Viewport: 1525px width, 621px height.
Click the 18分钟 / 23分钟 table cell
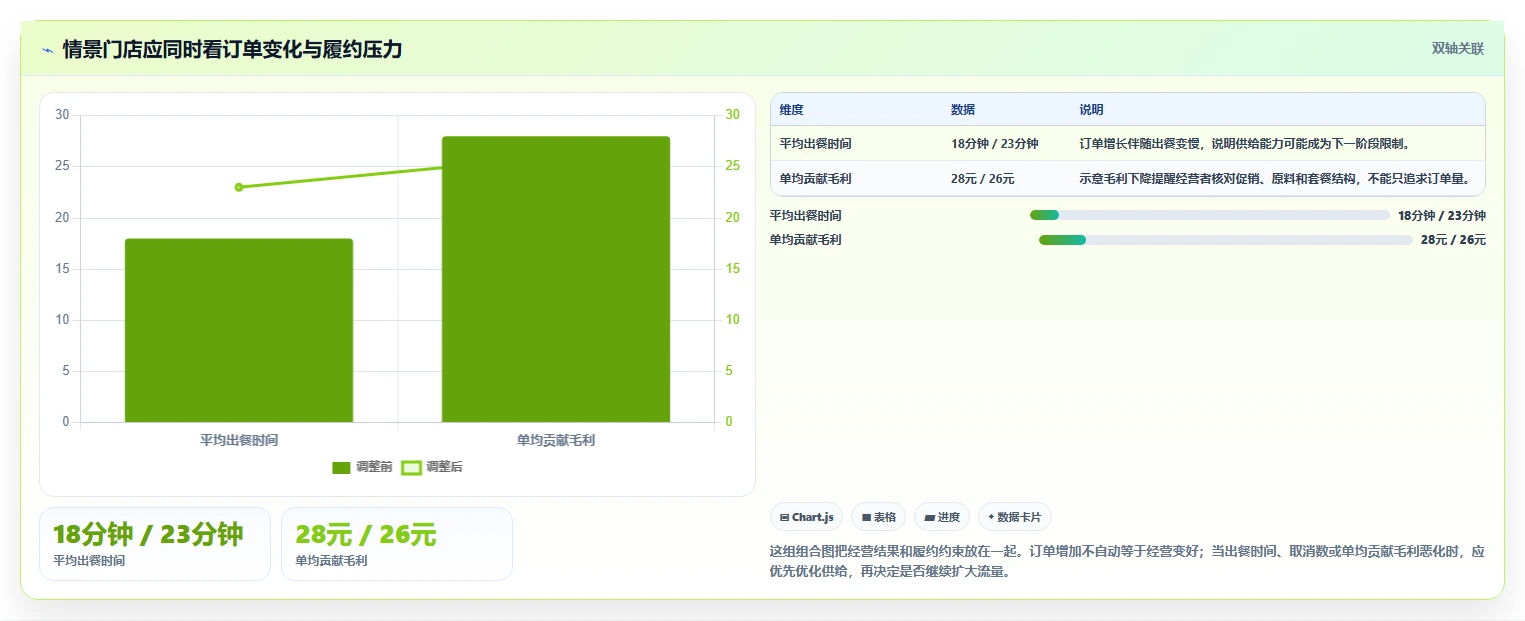pos(994,144)
